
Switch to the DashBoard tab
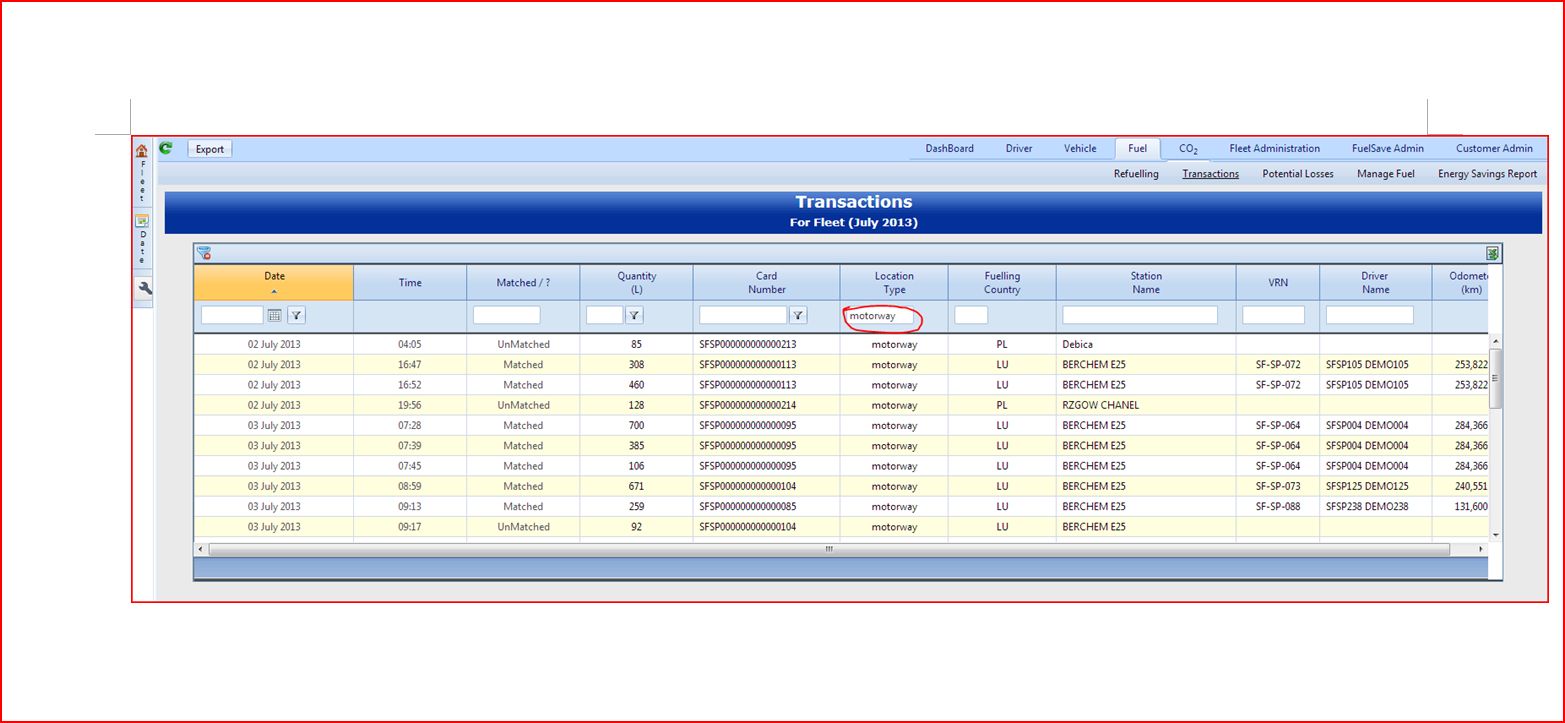(x=949, y=148)
